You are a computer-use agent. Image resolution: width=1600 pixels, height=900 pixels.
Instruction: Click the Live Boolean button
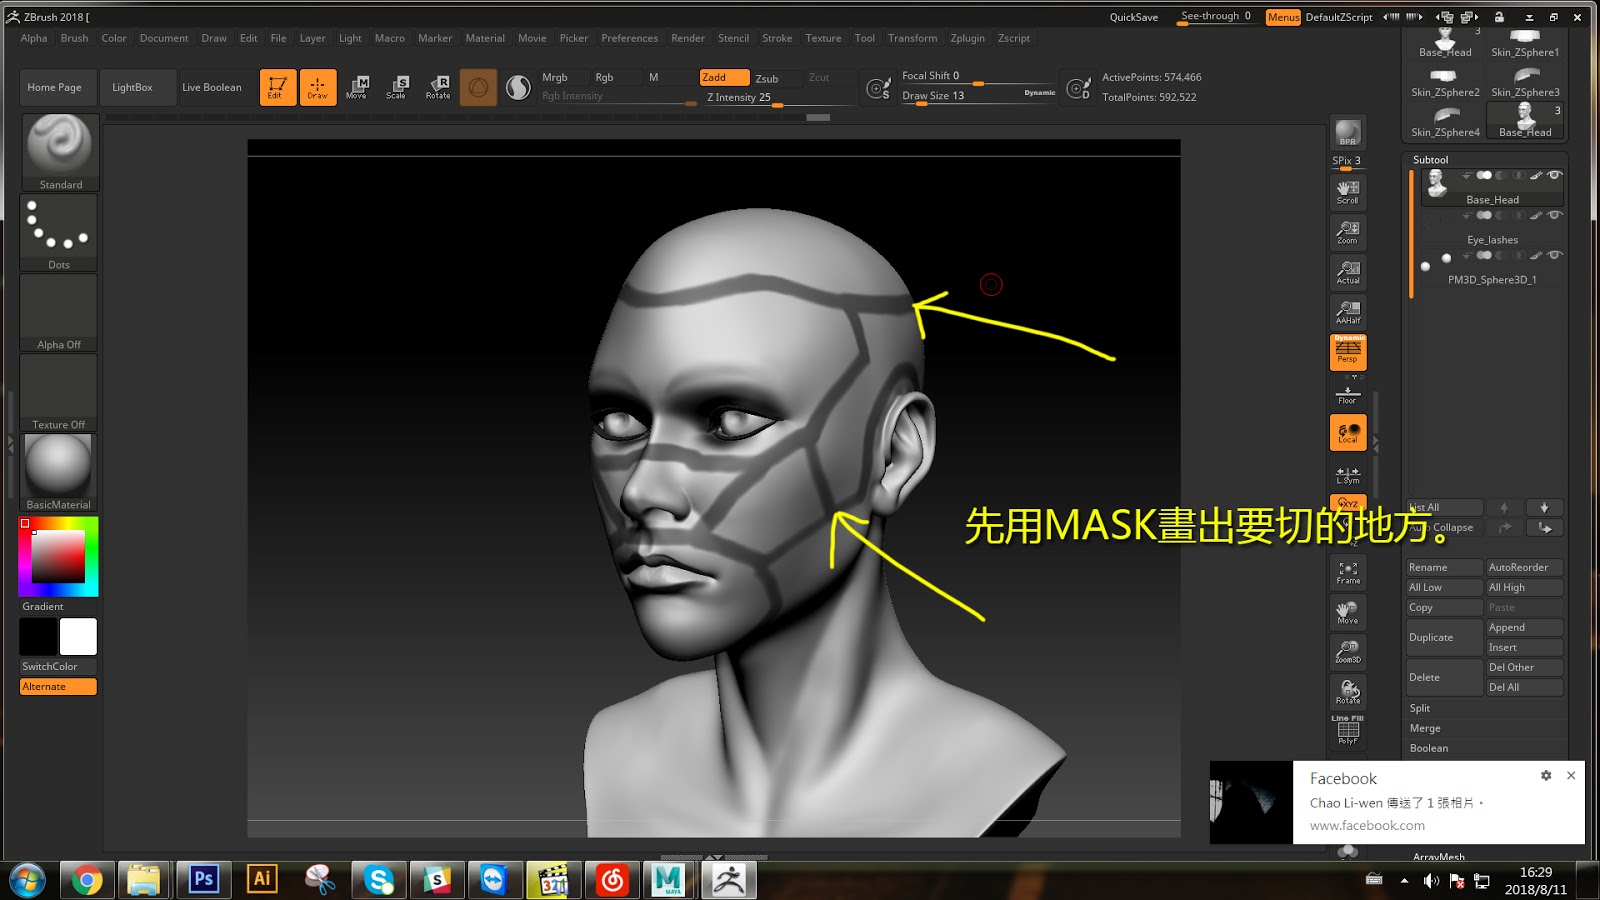[212, 87]
